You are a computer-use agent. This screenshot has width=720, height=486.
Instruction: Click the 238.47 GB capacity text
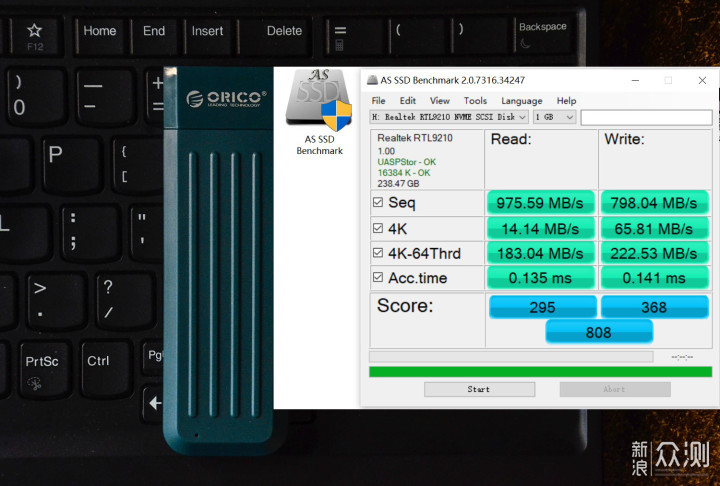398,183
